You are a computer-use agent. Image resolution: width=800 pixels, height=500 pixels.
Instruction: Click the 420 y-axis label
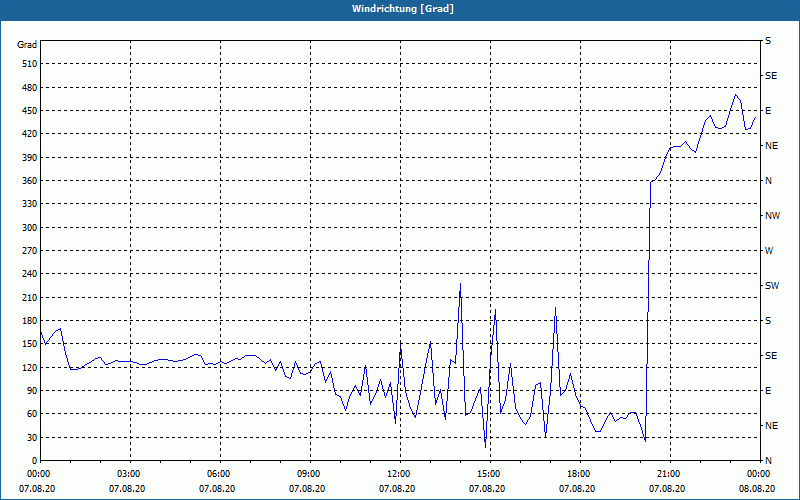pyautogui.click(x=30, y=134)
